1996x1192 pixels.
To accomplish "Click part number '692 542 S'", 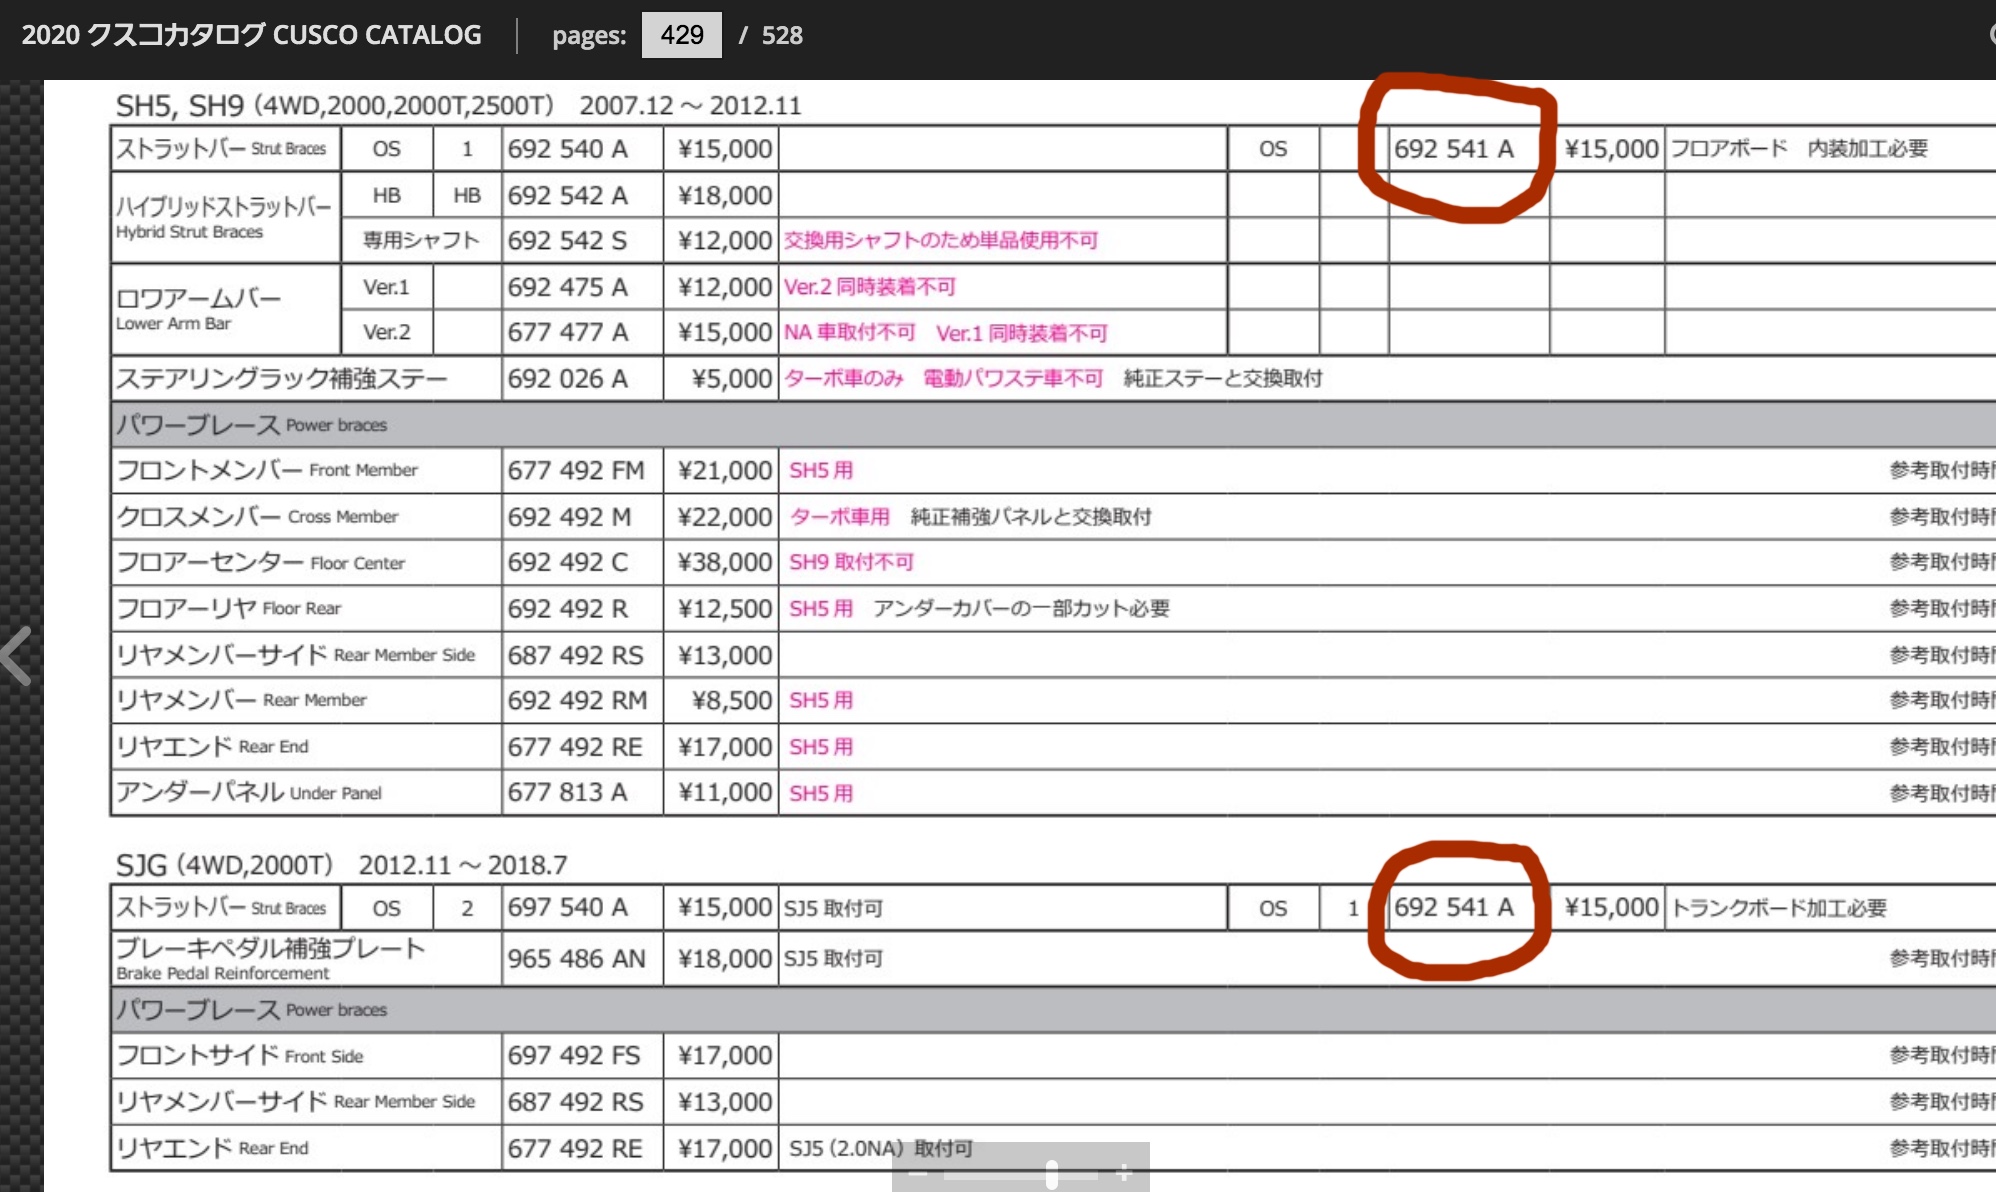I will (567, 241).
